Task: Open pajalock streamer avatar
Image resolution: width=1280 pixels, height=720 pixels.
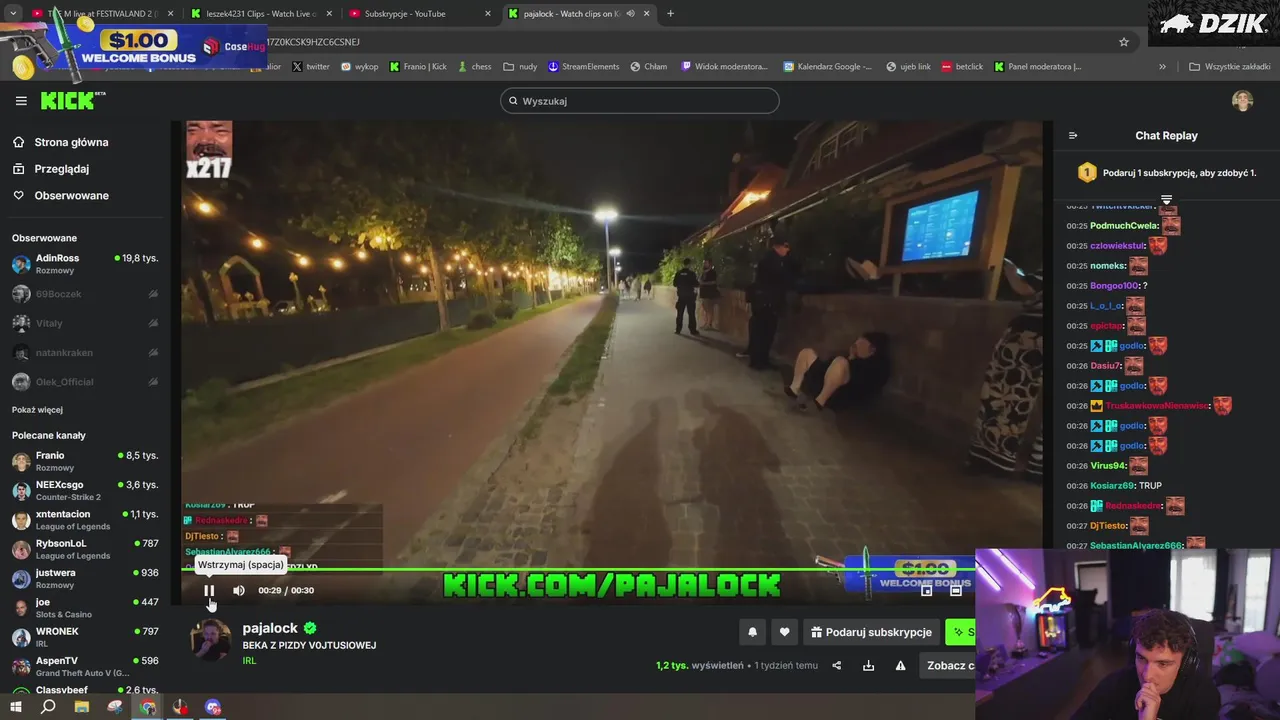Action: 211,640
